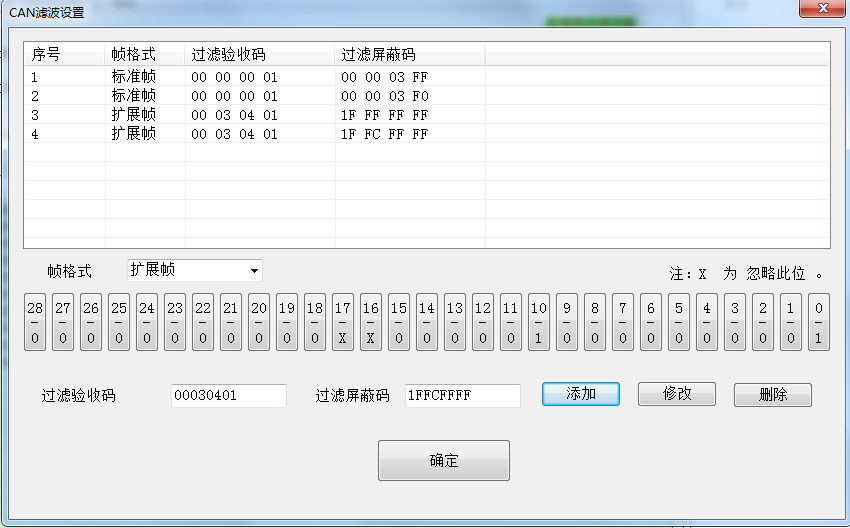Click the 过滤验收码 input field
Screen dimensions: 850x528
pyautogui.click(x=229, y=396)
